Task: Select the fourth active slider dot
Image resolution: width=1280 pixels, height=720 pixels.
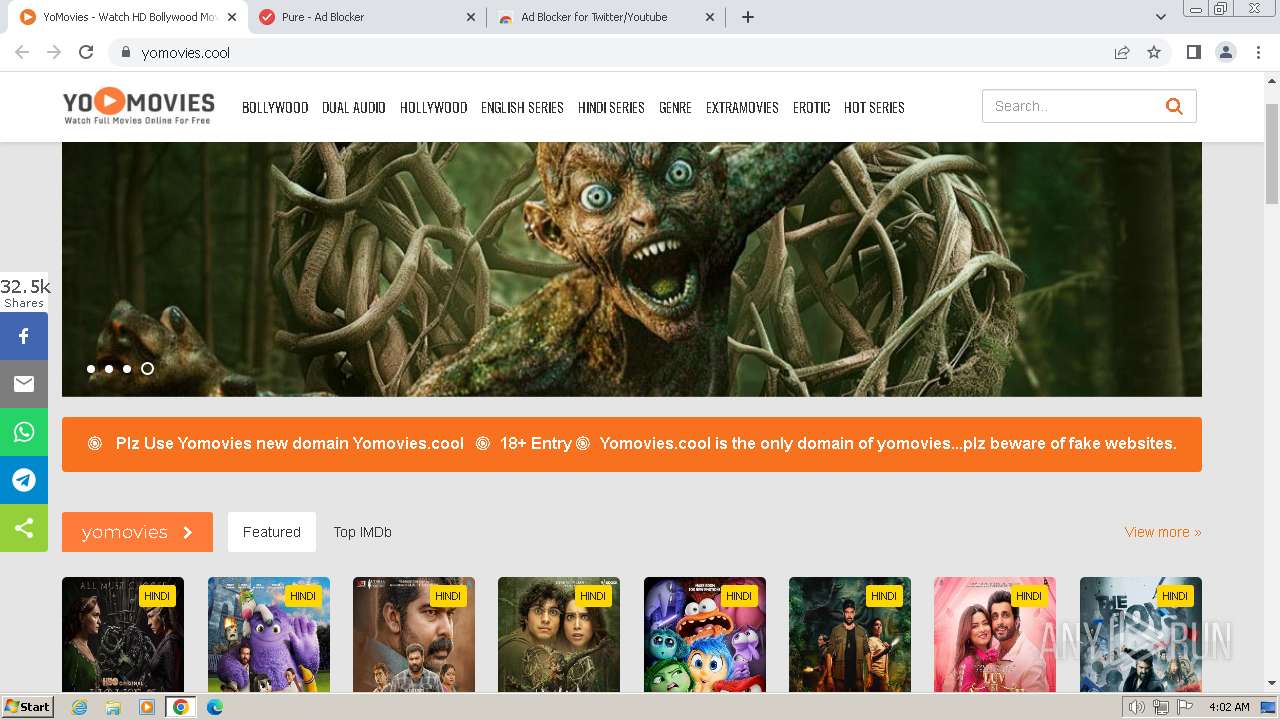Action: click(x=147, y=369)
